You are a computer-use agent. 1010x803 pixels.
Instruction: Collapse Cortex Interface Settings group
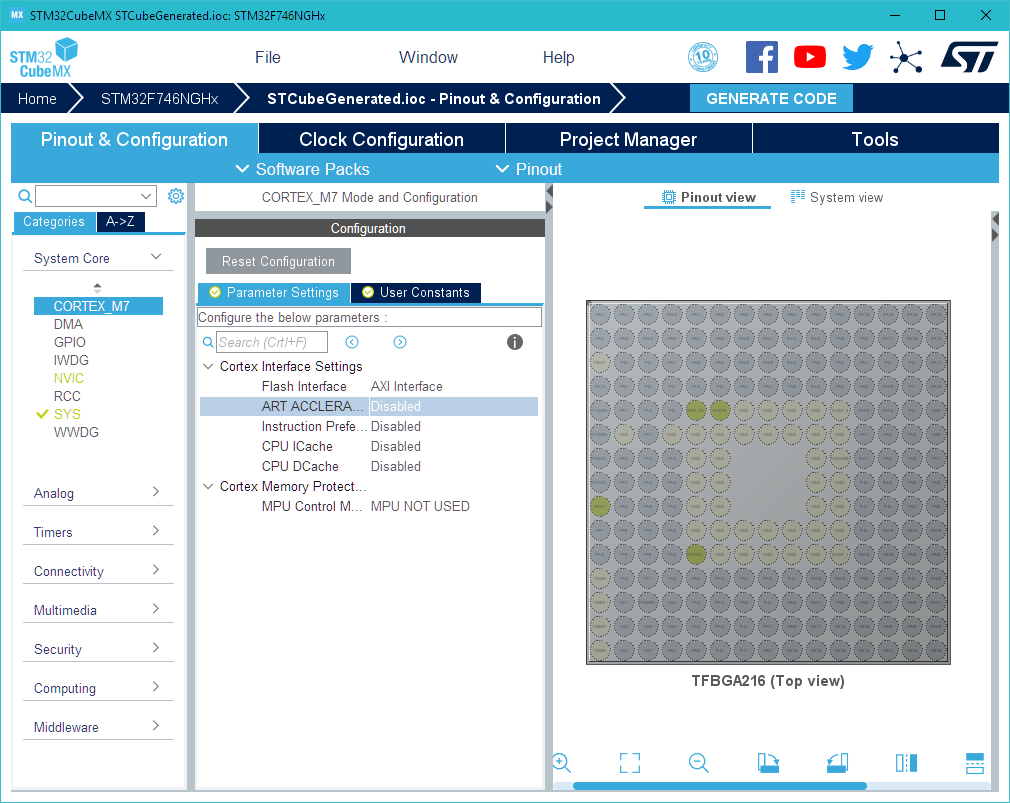pyautogui.click(x=208, y=366)
